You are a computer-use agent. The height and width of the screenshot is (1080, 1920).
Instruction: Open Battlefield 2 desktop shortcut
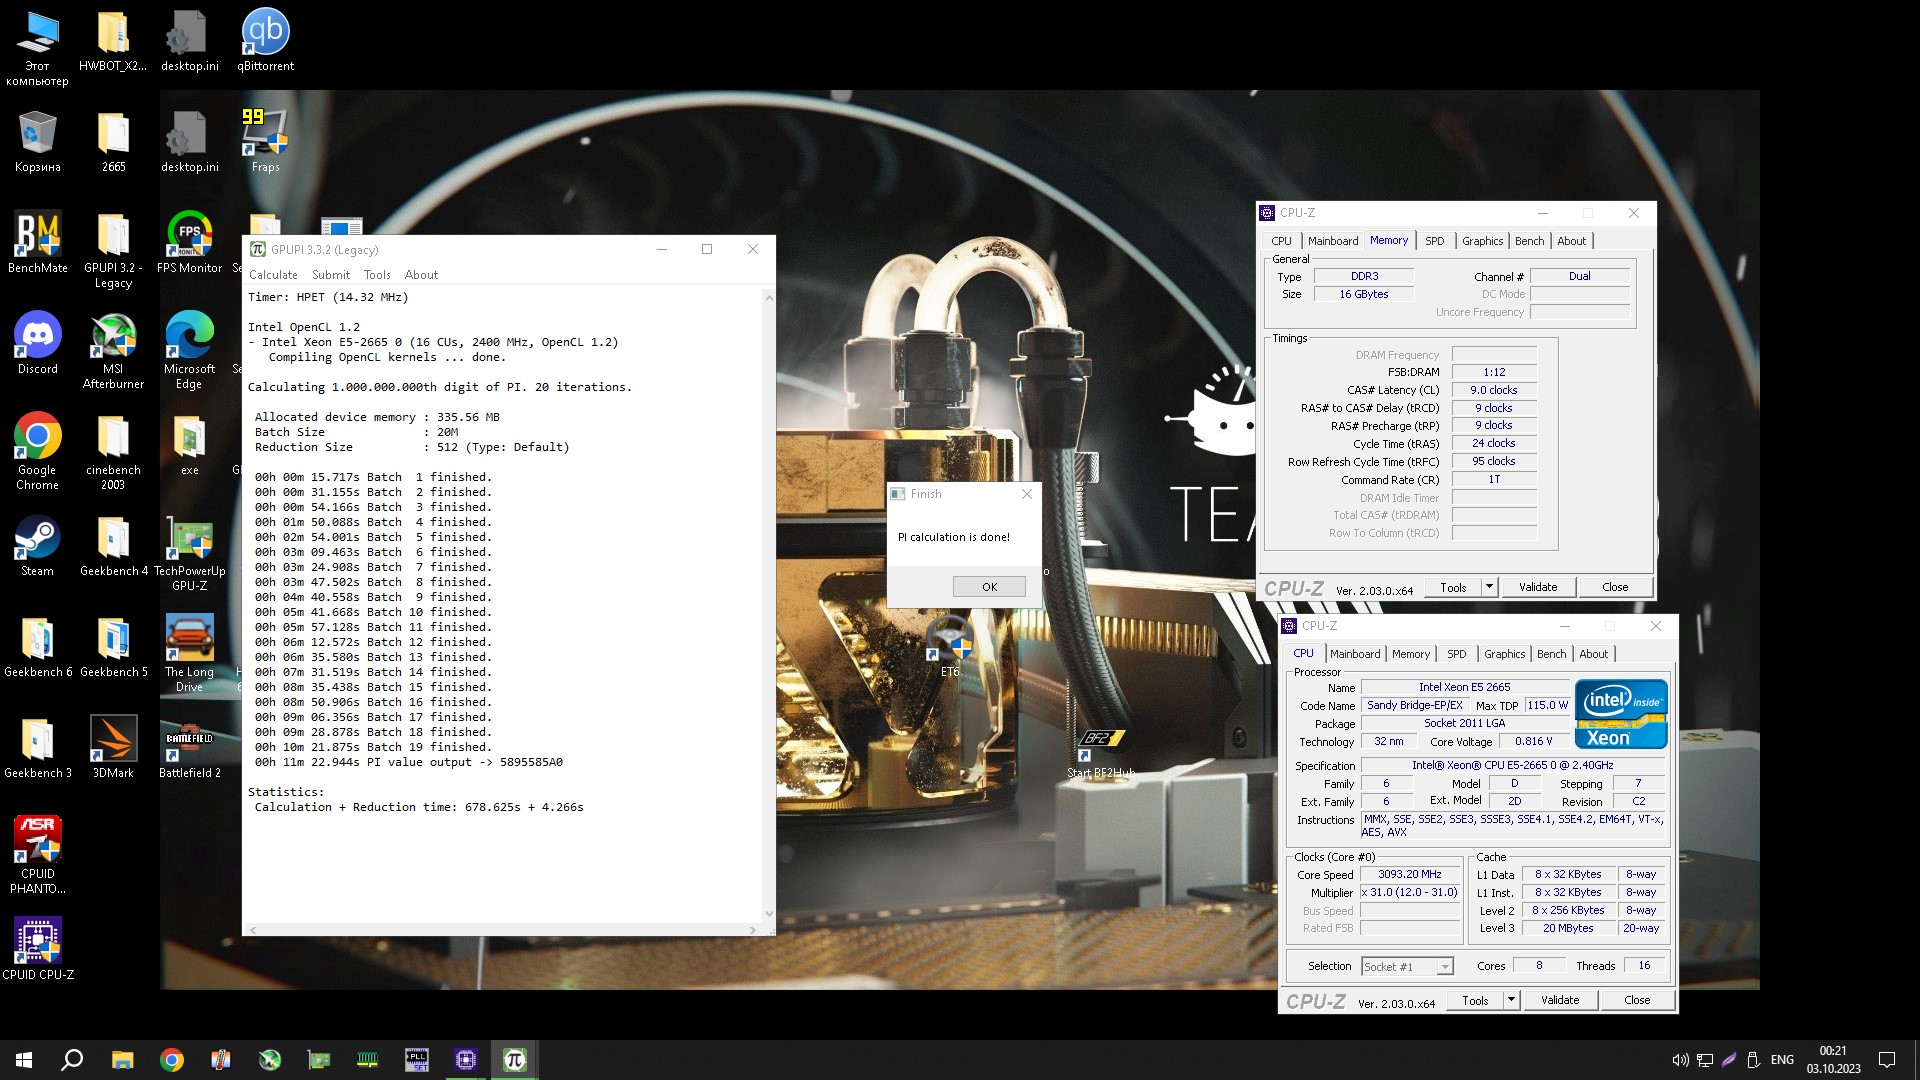[x=189, y=747]
